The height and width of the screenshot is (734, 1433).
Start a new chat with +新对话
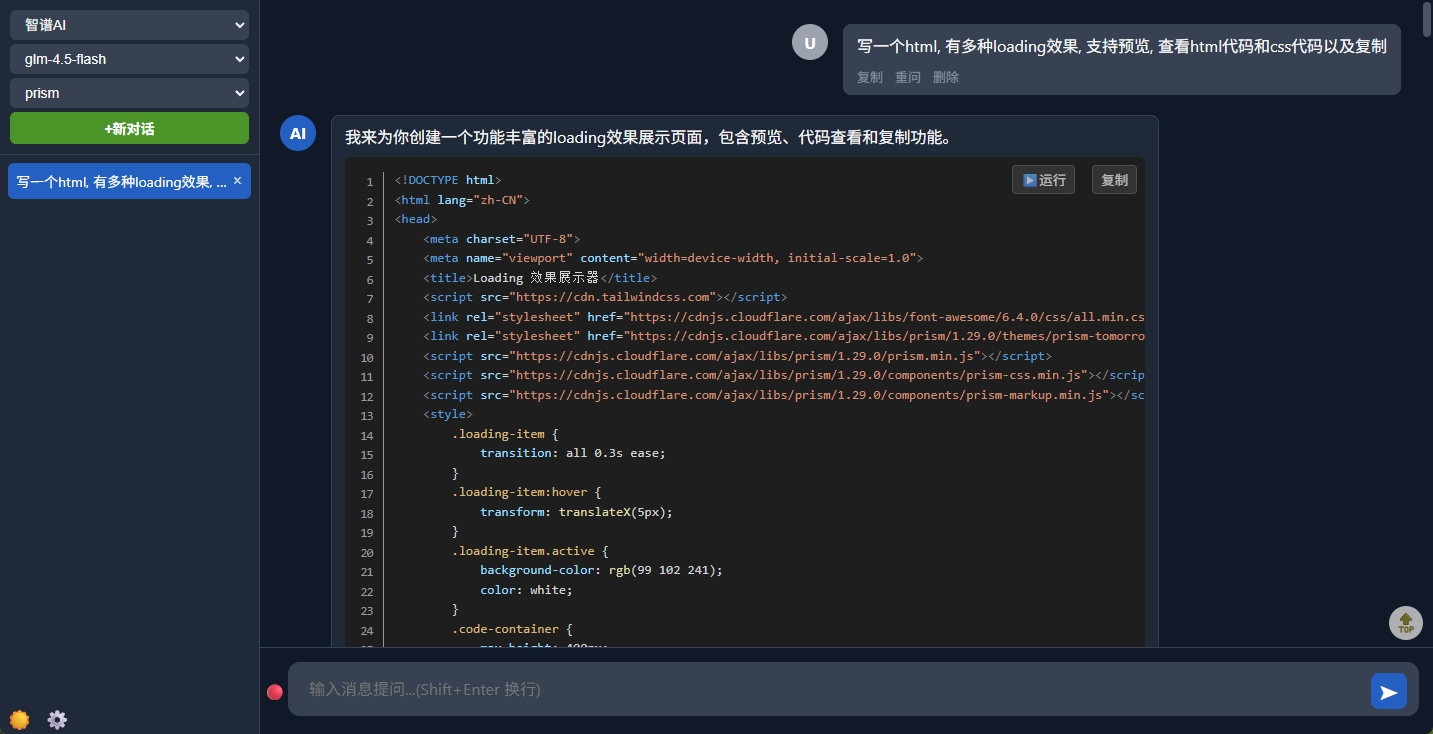click(x=129, y=128)
